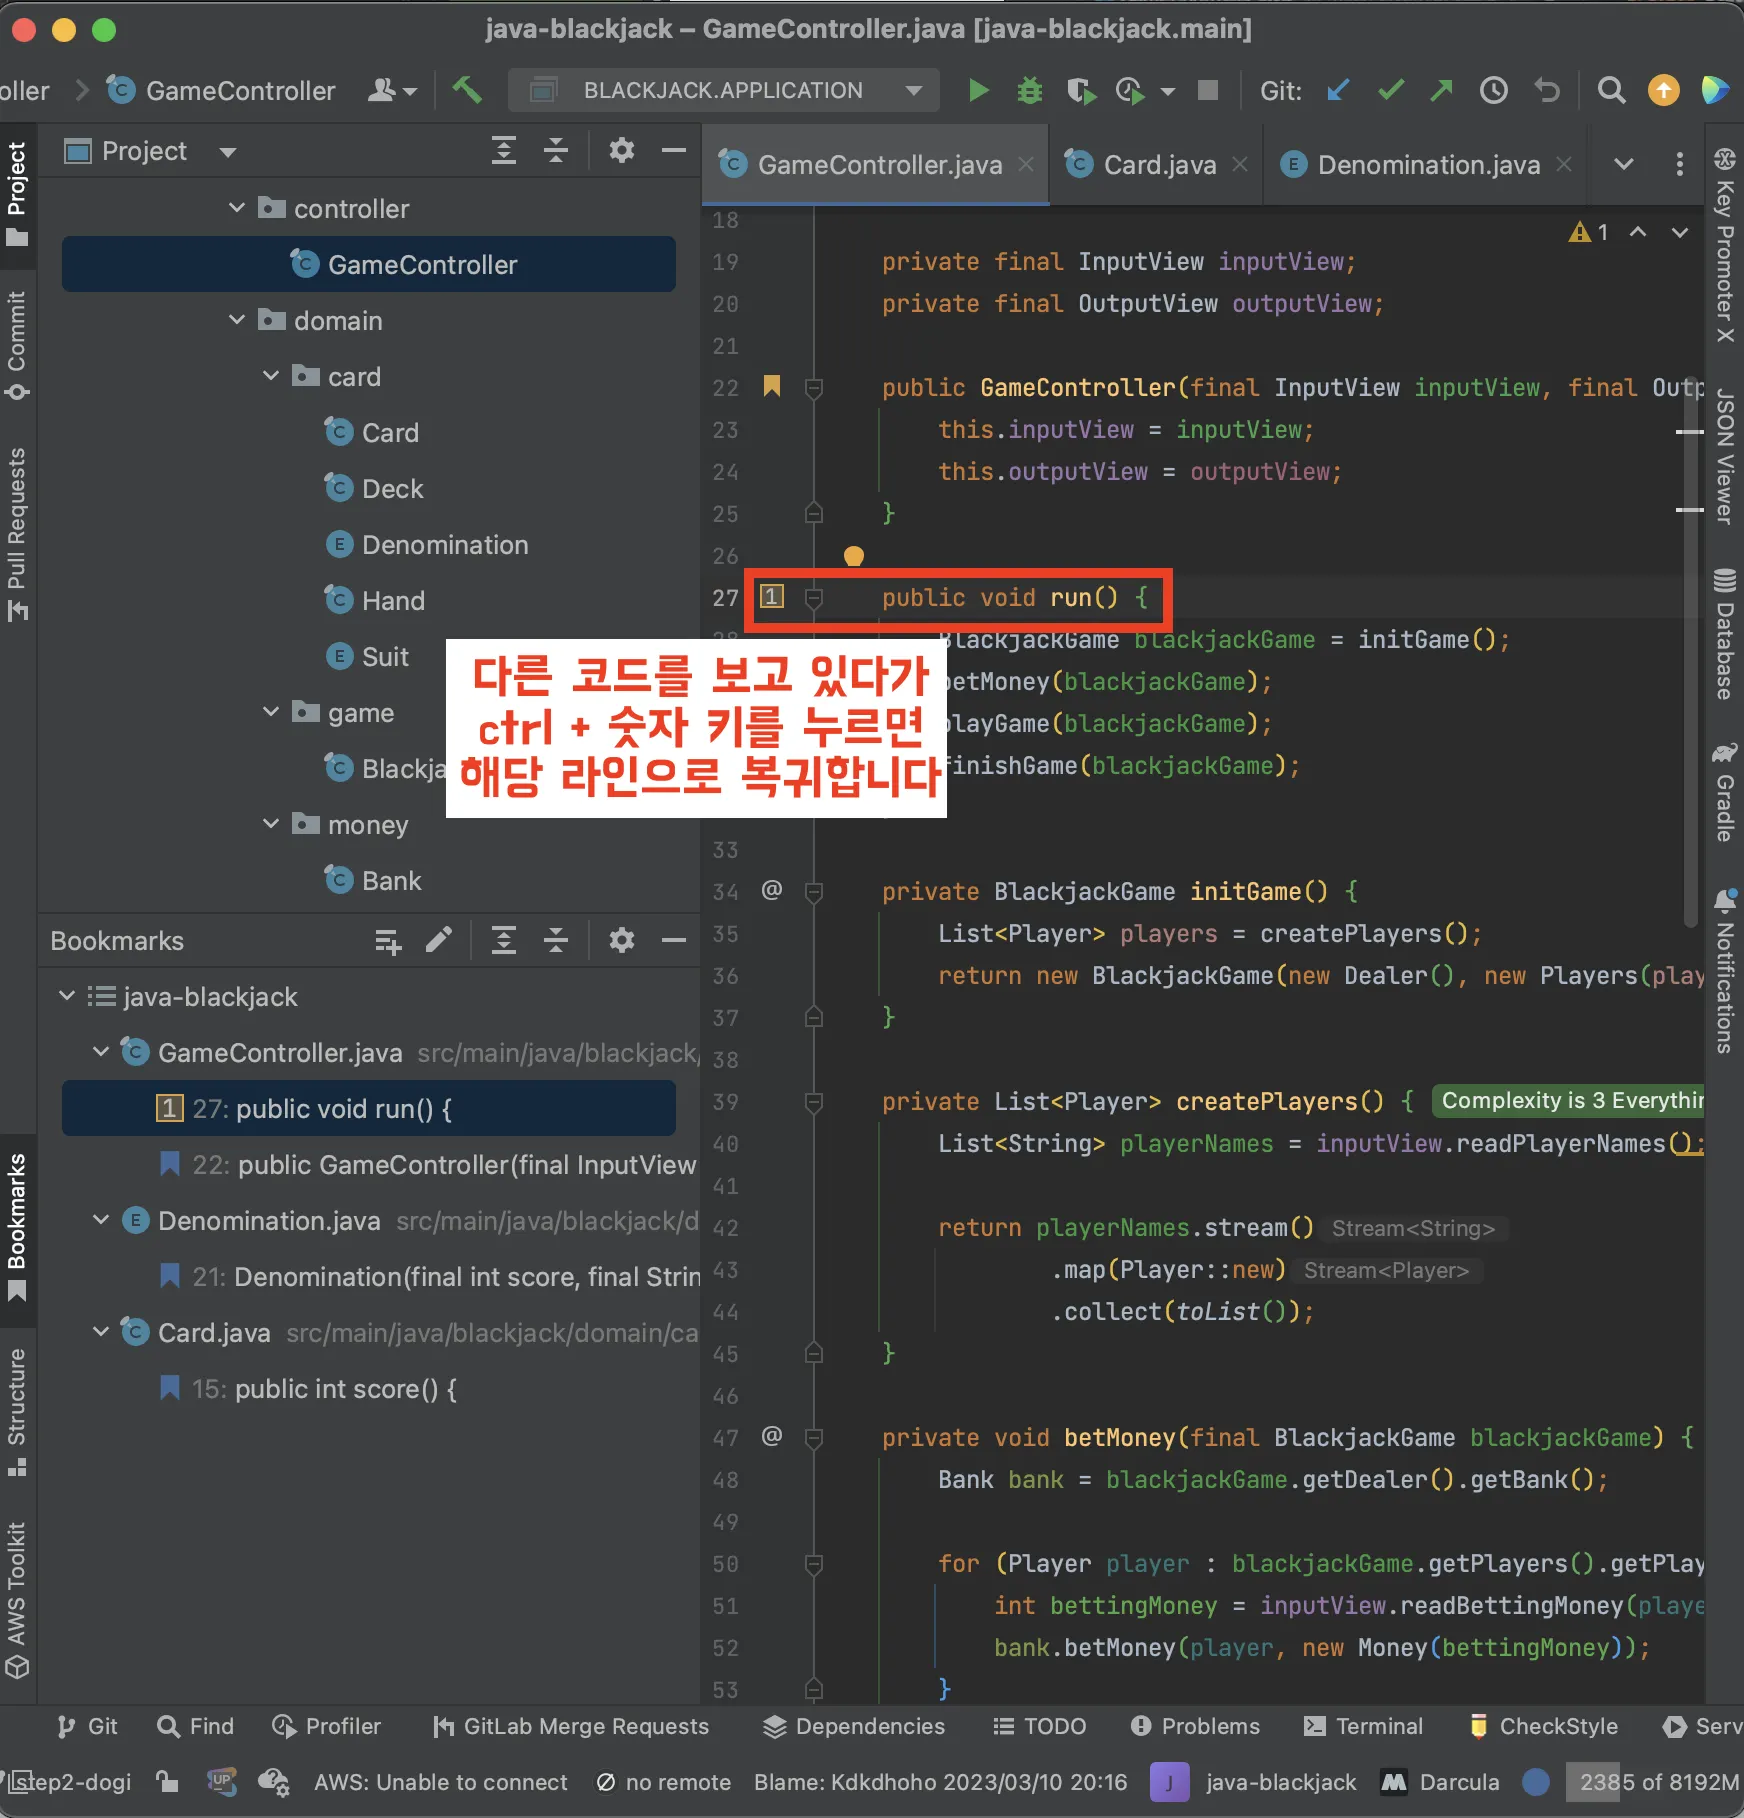Commit changes using the Git checkmark icon

pyautogui.click(x=1390, y=91)
